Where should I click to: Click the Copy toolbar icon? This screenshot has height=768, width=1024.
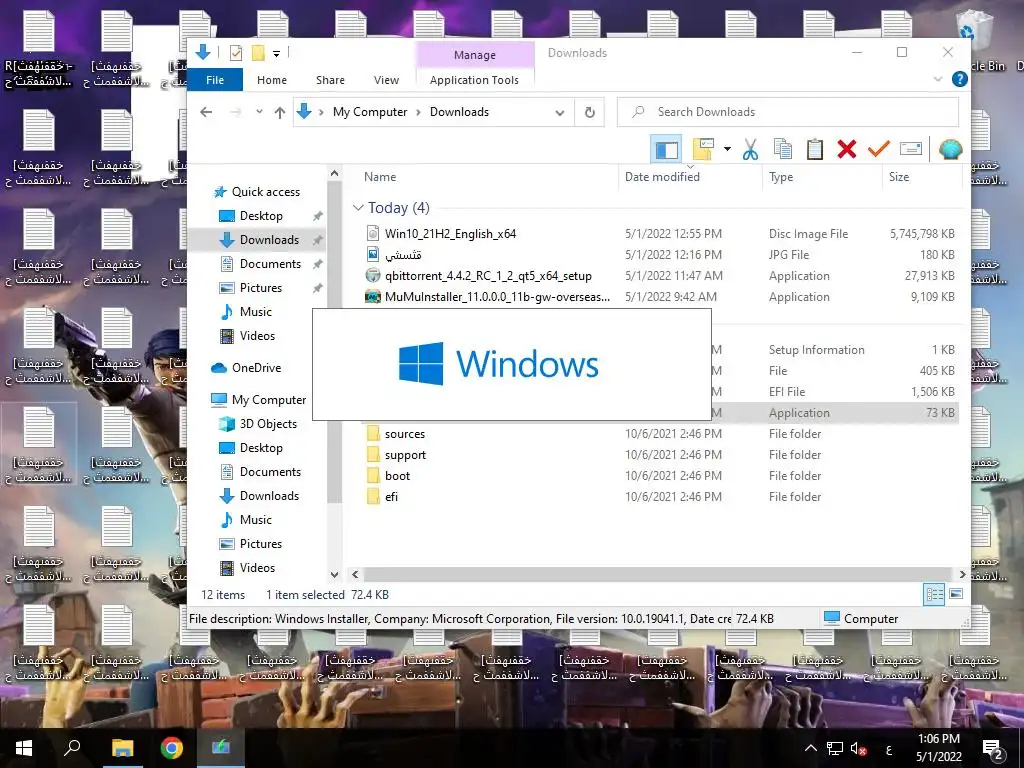pos(782,150)
